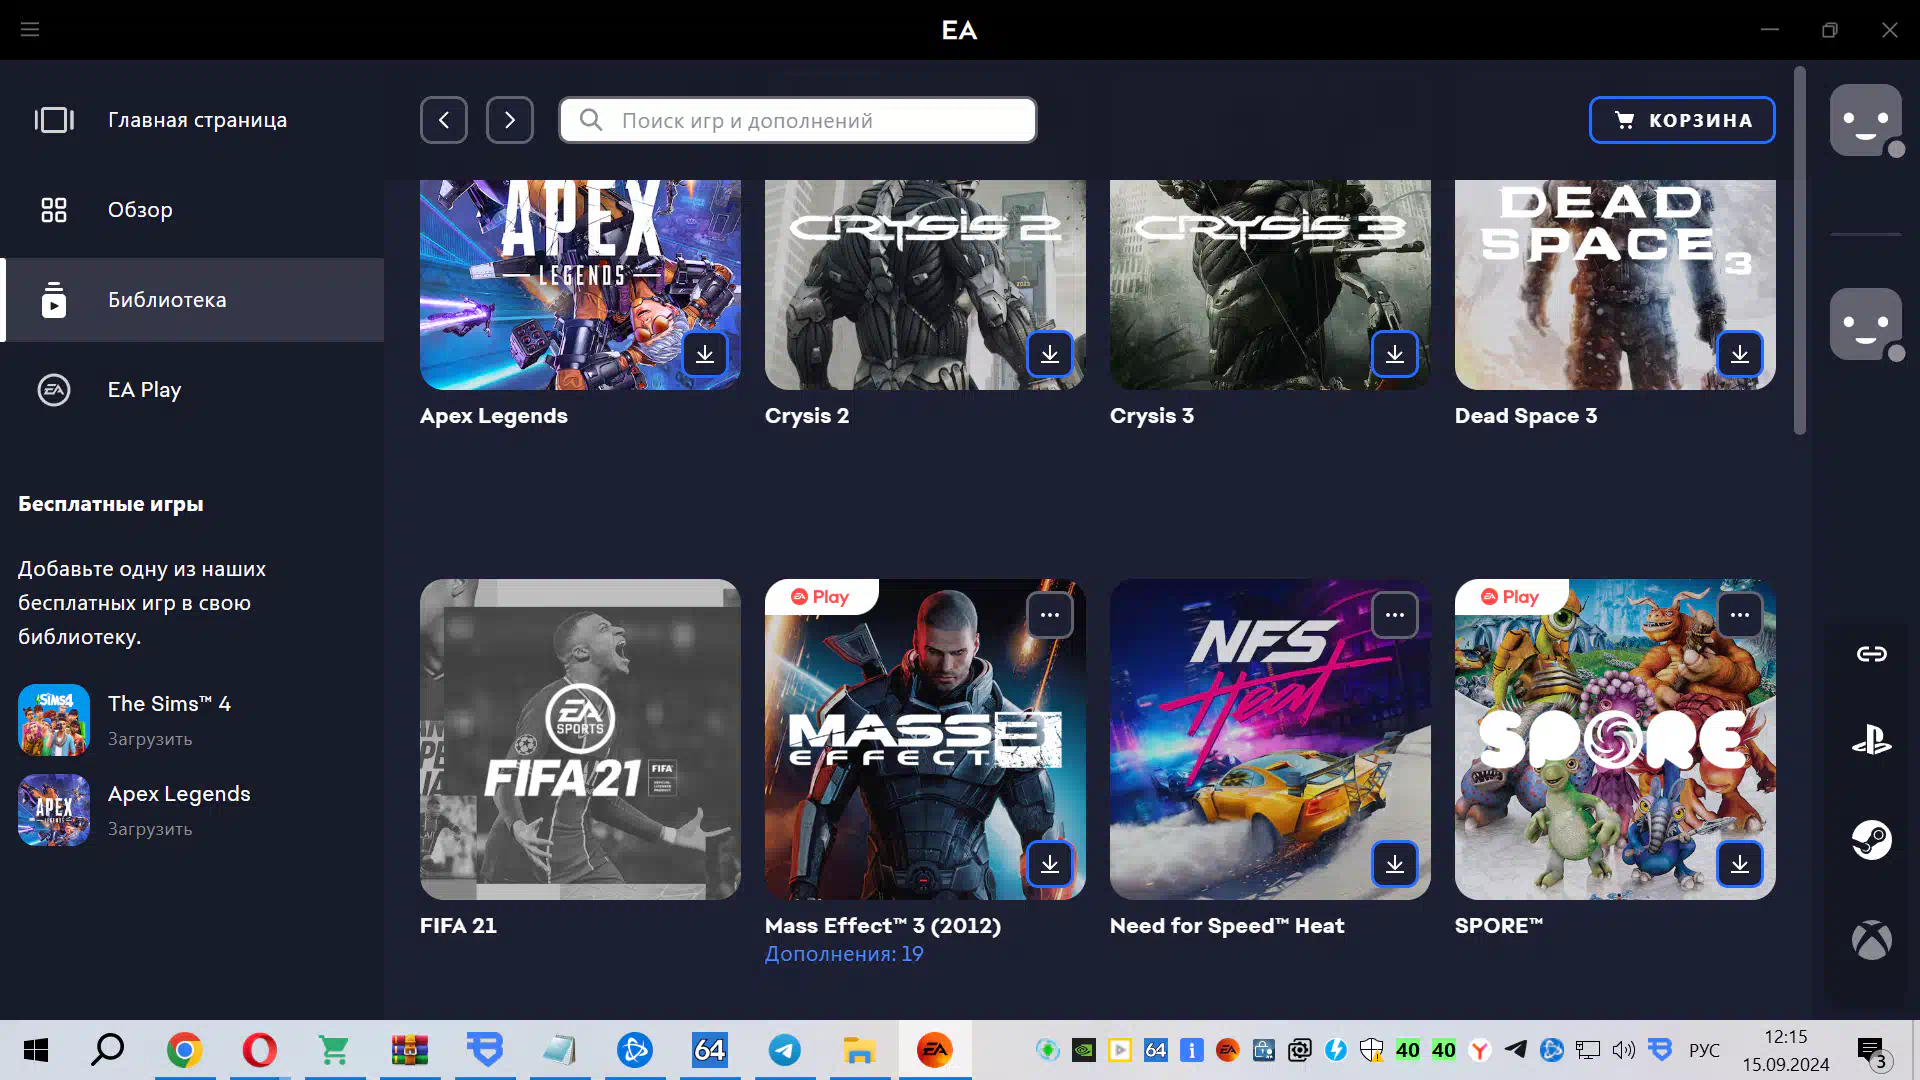
Task: Click the Xbox account link icon
Action: pyautogui.click(x=1871, y=940)
